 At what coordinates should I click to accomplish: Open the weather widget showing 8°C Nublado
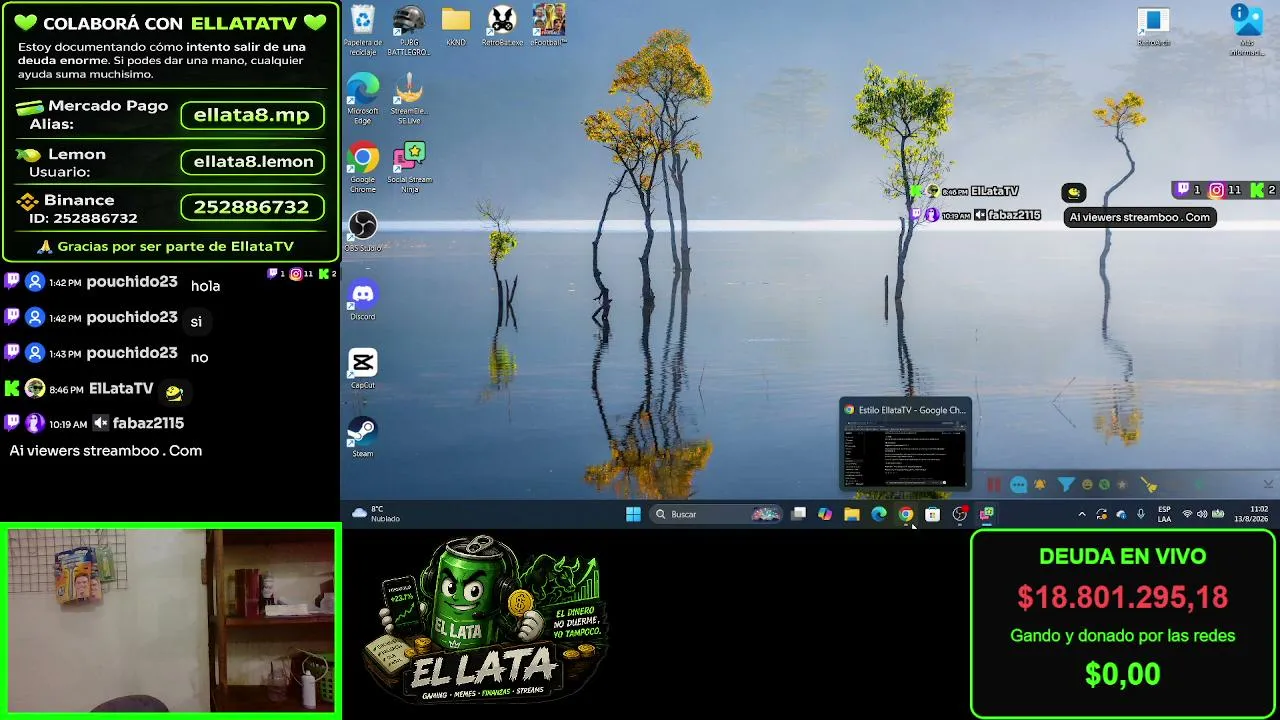[x=376, y=514]
